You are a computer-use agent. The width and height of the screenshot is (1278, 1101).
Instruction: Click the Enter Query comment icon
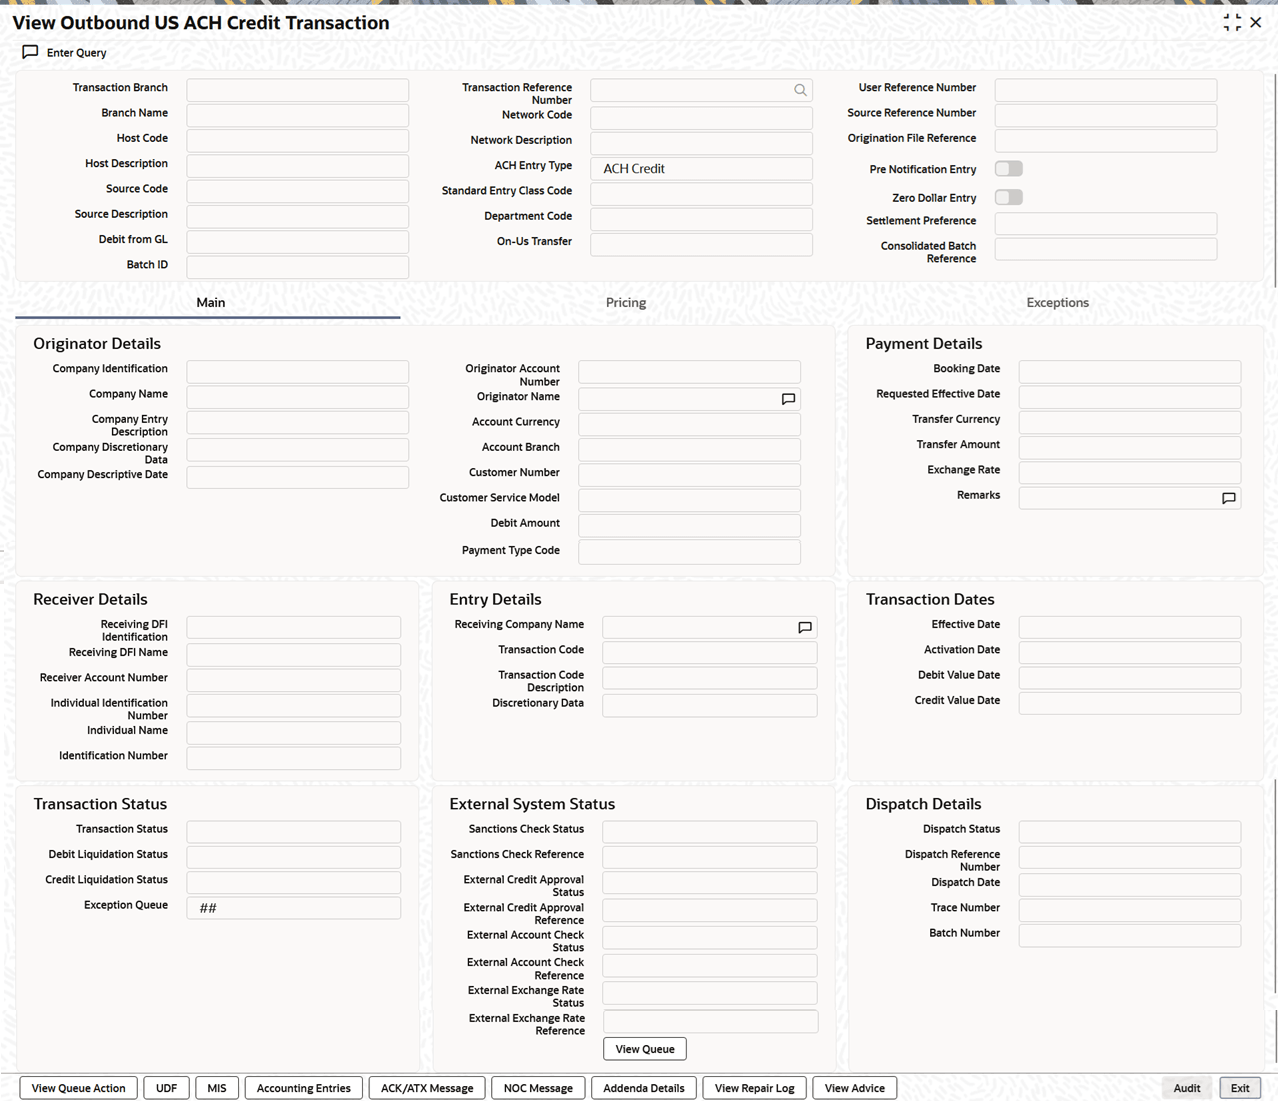click(x=30, y=52)
